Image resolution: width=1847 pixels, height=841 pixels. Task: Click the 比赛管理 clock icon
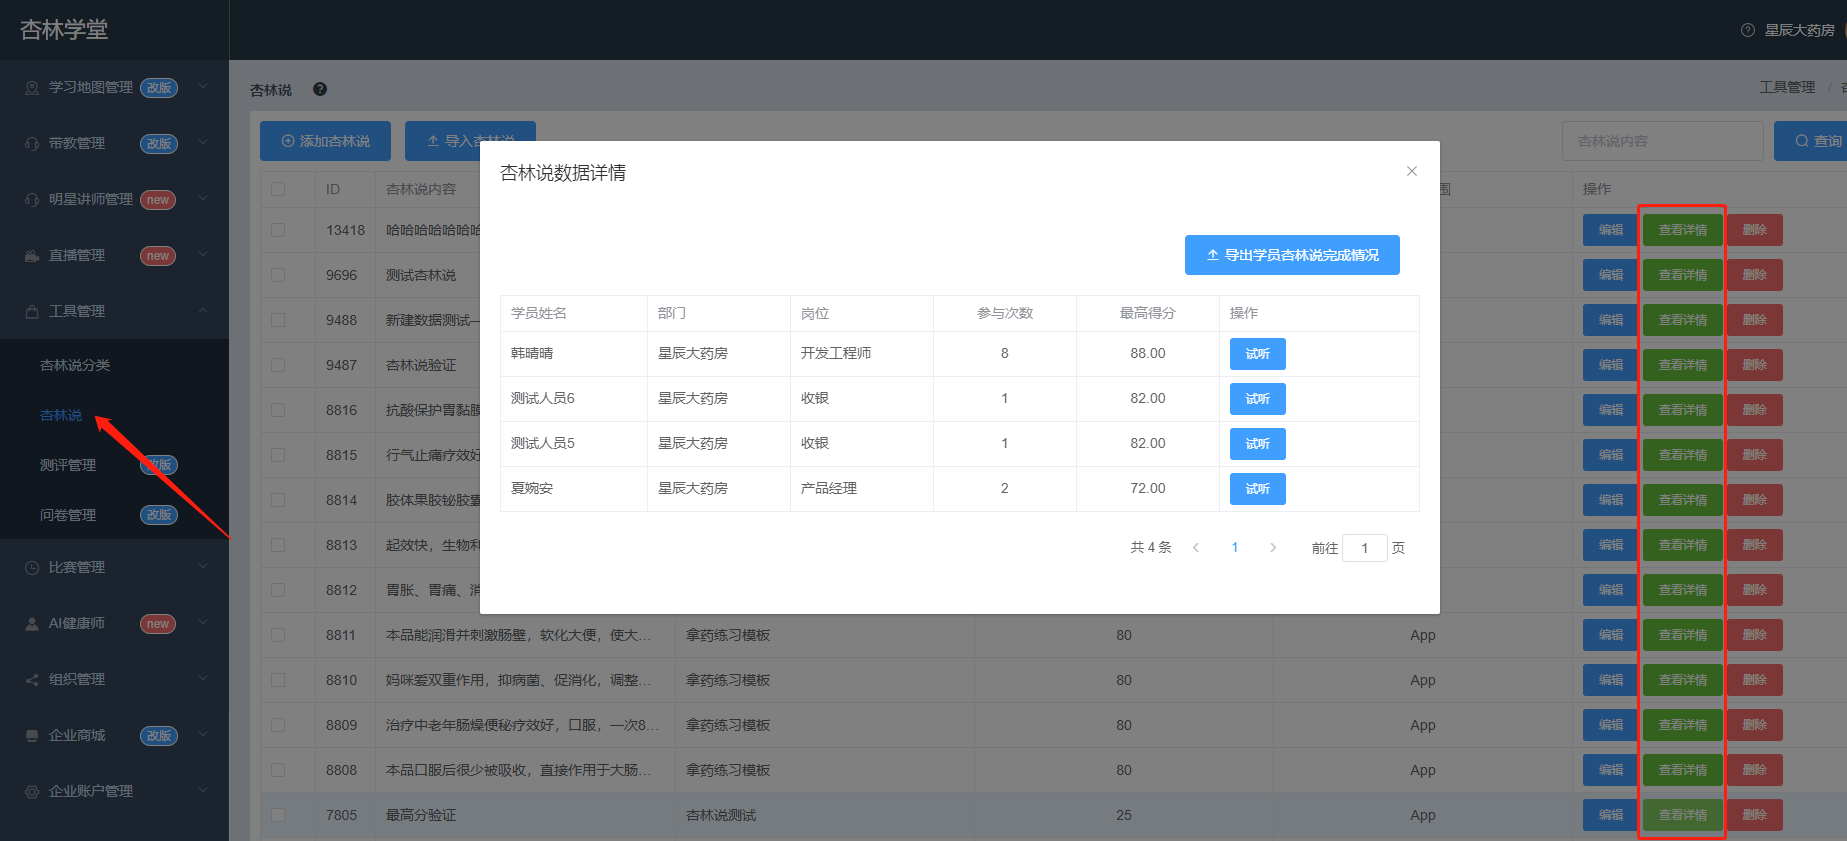pos(32,568)
